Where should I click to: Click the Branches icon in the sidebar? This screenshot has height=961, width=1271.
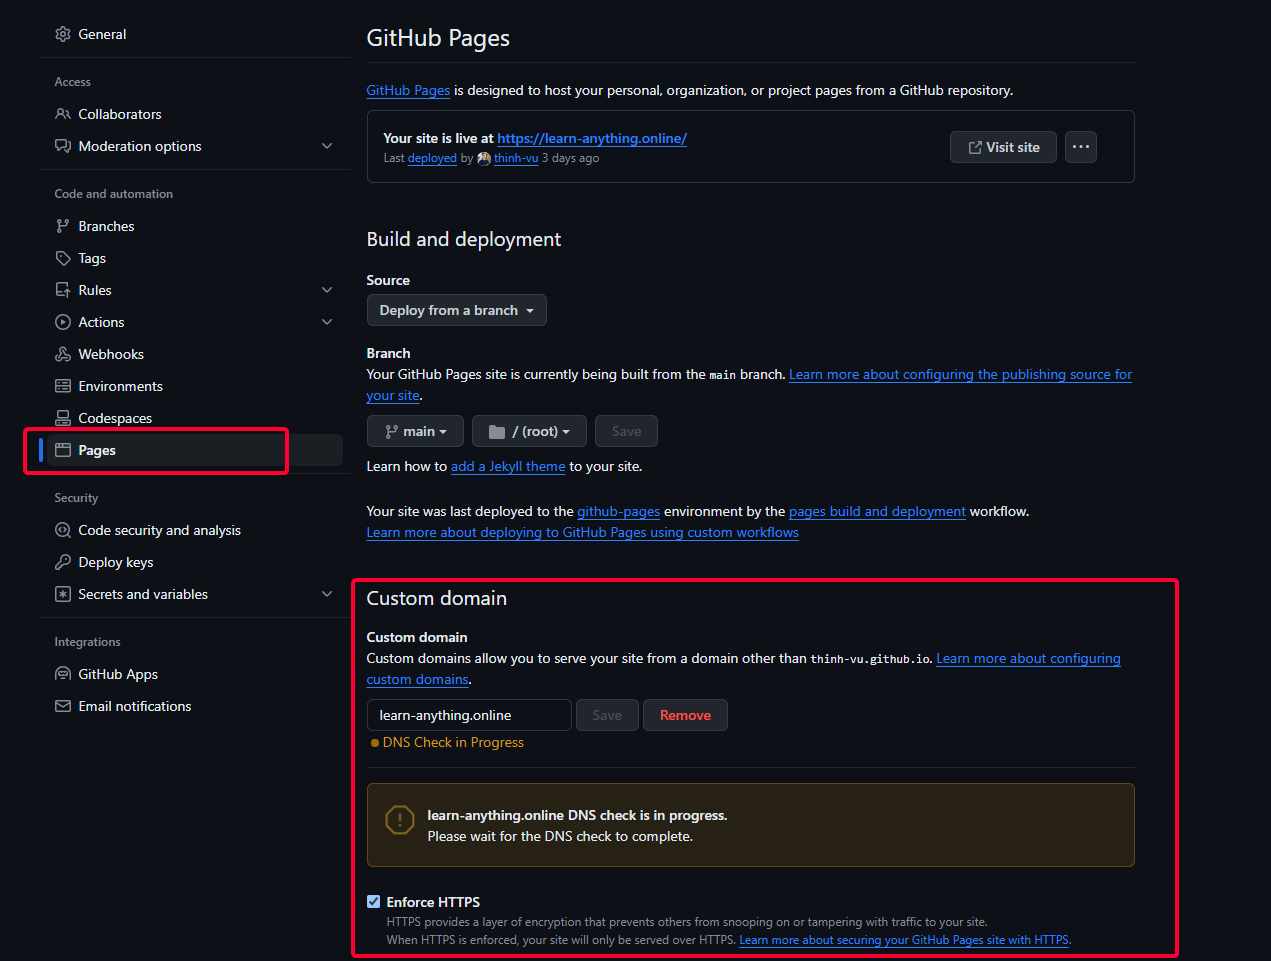pos(62,226)
